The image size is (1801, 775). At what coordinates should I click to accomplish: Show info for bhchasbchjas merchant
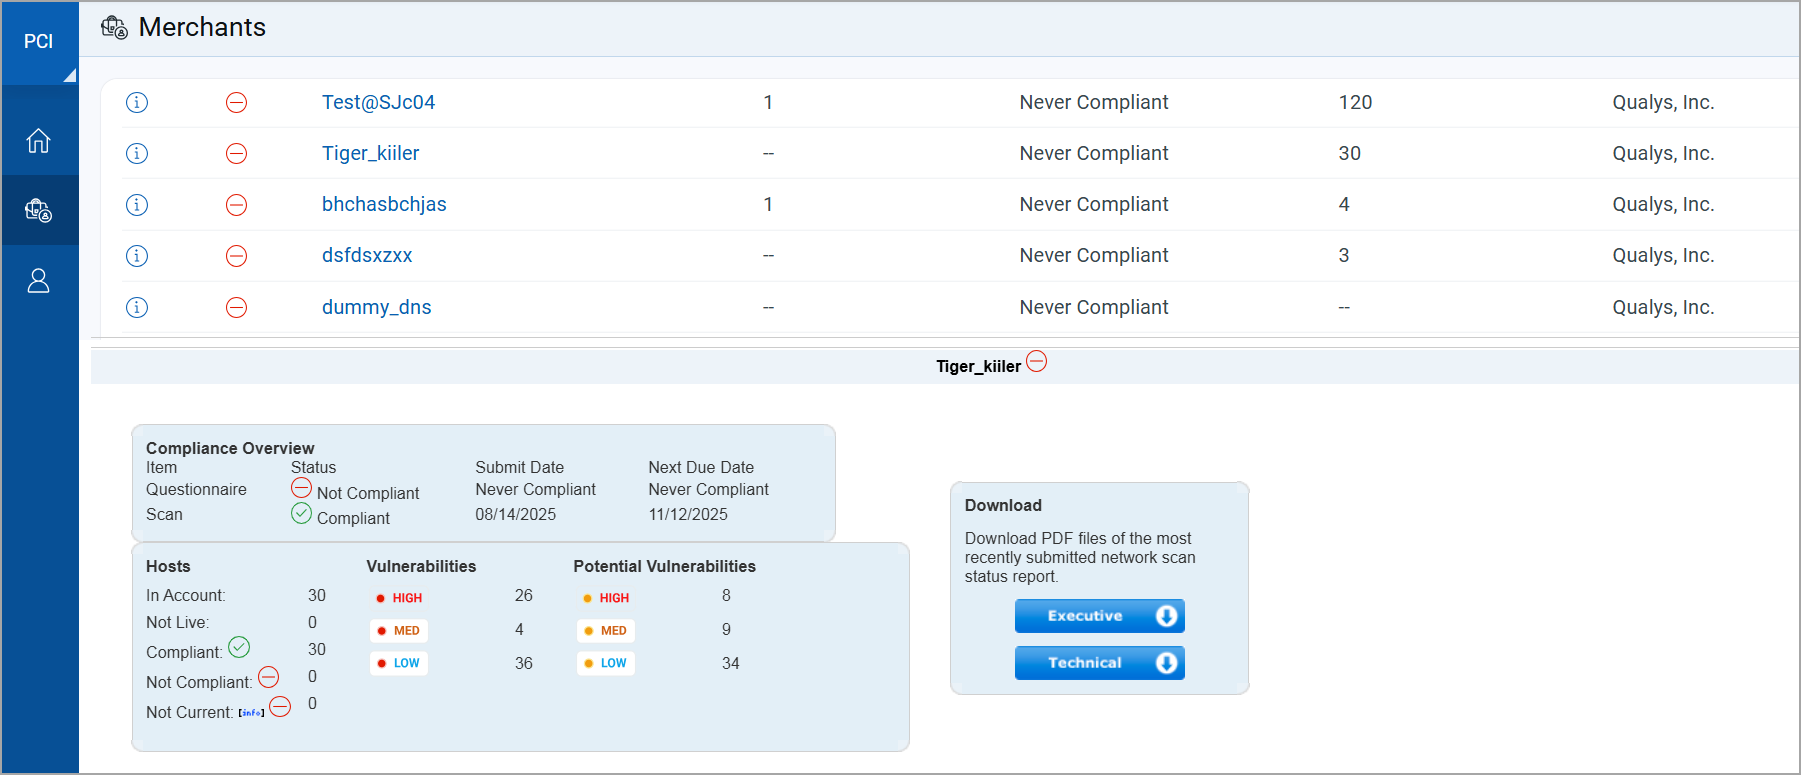coord(137,205)
